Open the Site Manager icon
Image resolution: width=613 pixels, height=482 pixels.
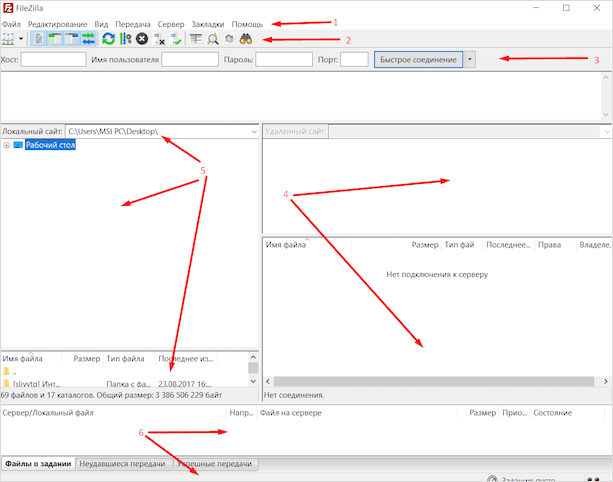pyautogui.click(x=10, y=39)
